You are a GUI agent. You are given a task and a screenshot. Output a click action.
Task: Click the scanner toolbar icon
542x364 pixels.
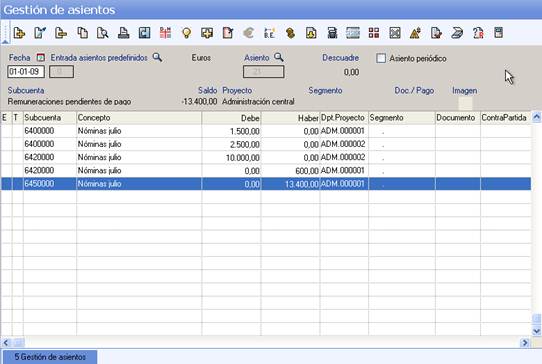point(457,33)
